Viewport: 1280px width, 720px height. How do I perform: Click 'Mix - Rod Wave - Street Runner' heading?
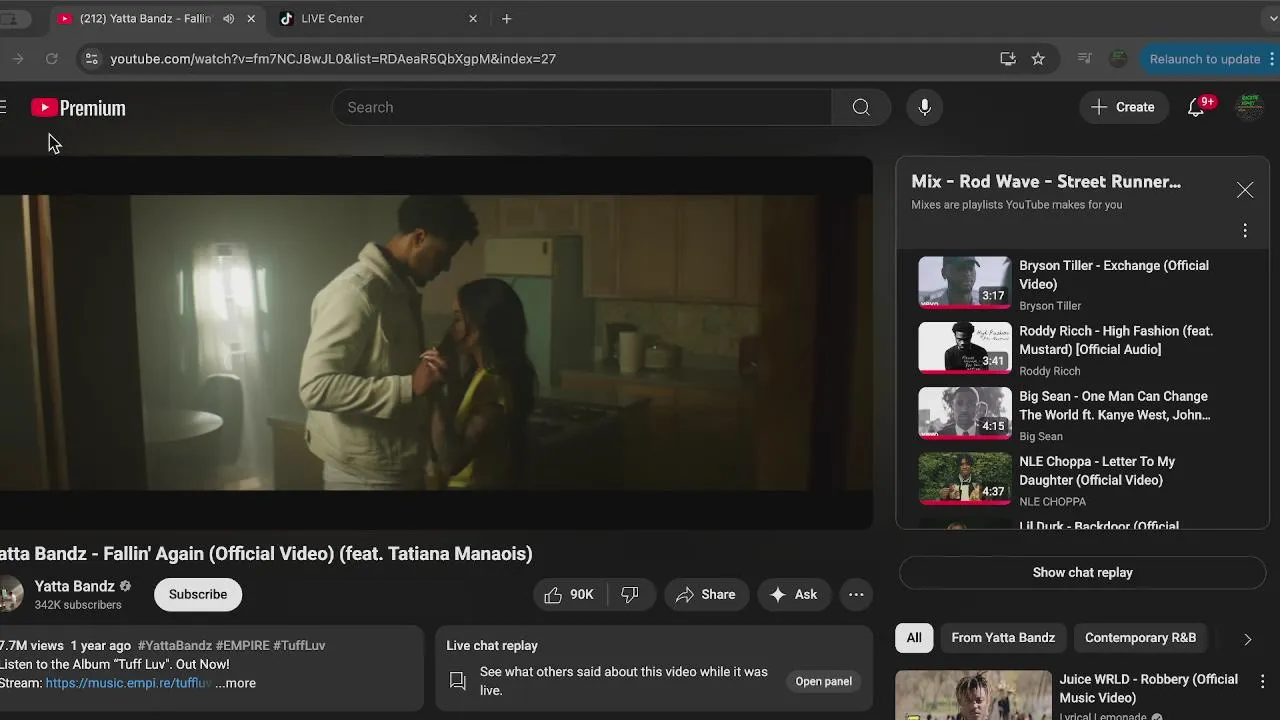coord(1046,181)
